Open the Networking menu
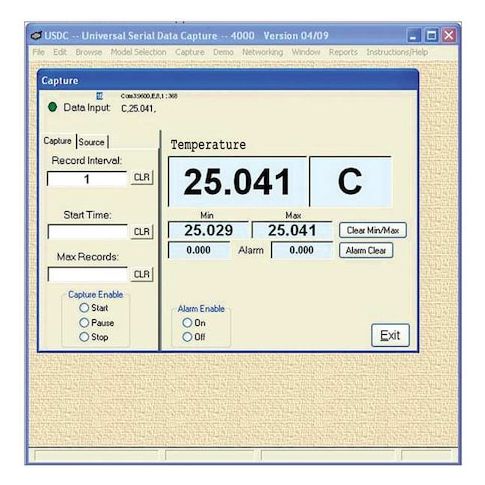 click(262, 52)
